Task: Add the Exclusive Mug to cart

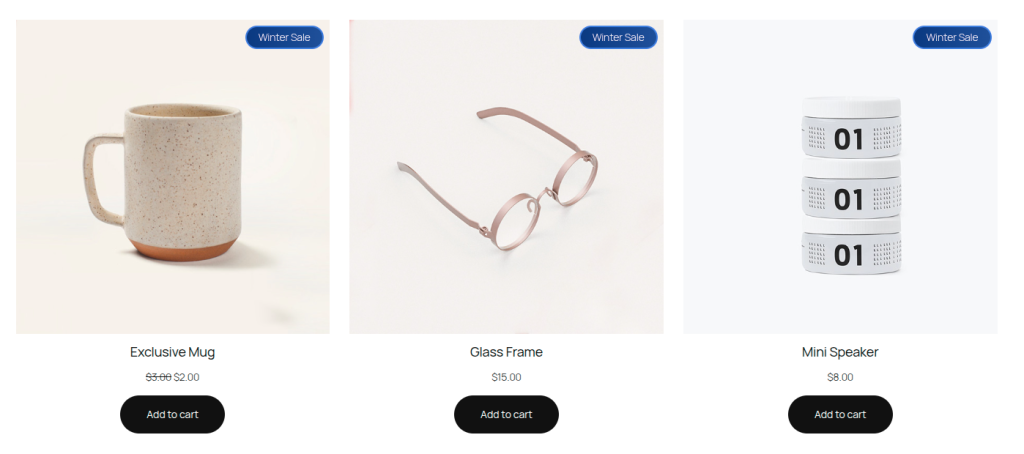Action: tap(172, 414)
